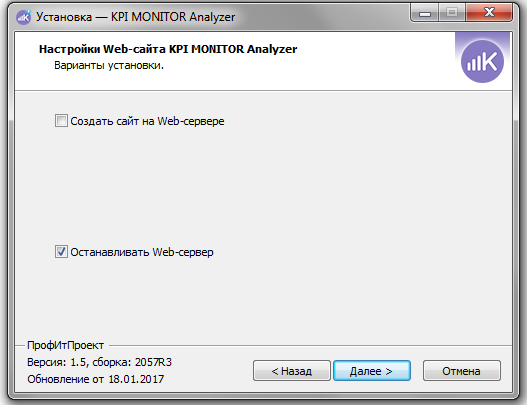Click the 'Версия: 1.5, сборка: 2057R3' text
Screen dimensions: 527x405
coord(99,362)
